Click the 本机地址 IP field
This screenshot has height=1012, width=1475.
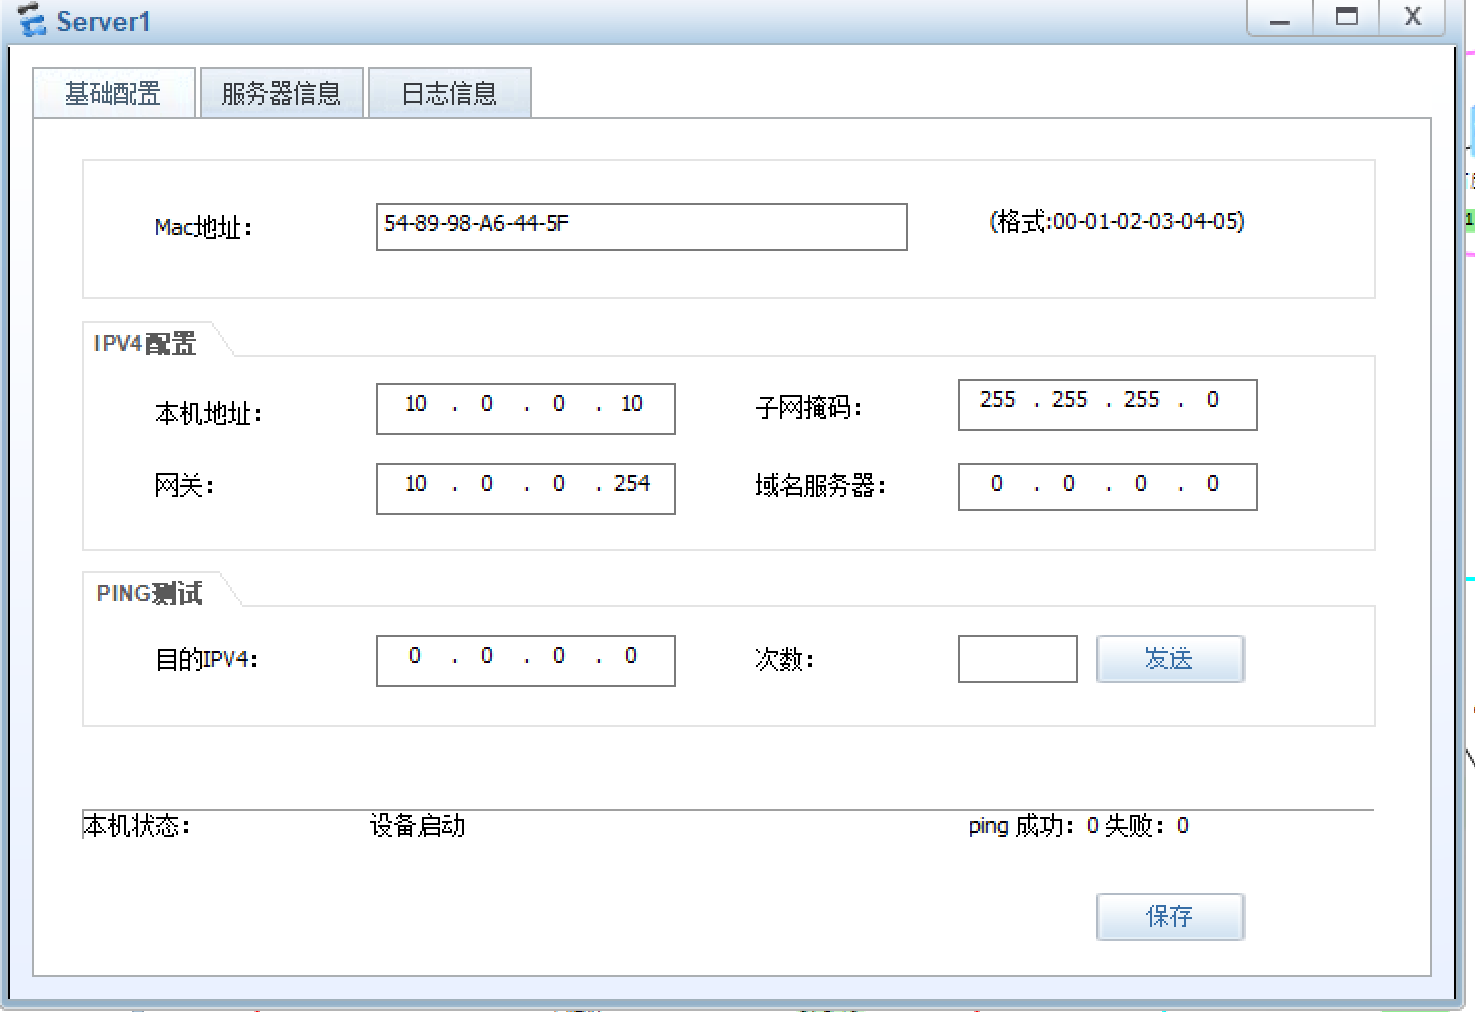(526, 409)
